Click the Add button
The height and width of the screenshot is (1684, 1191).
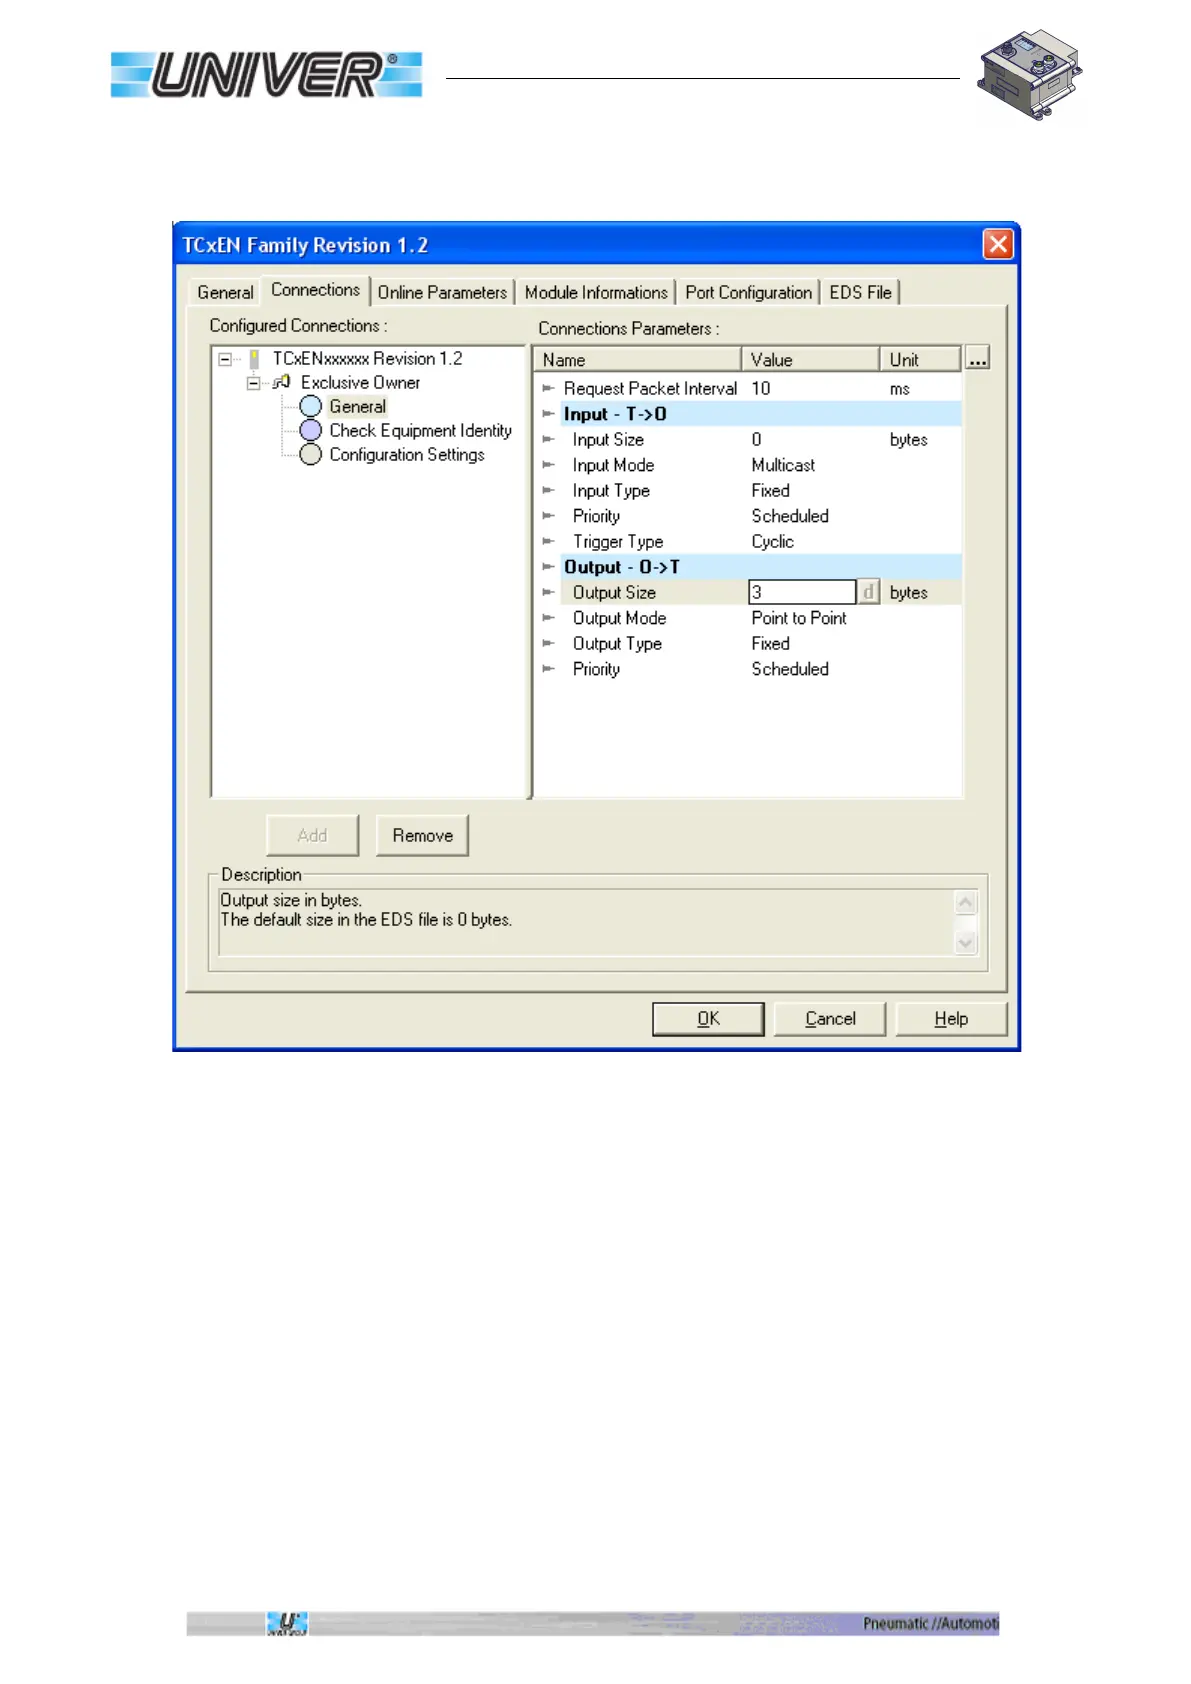coord(312,835)
